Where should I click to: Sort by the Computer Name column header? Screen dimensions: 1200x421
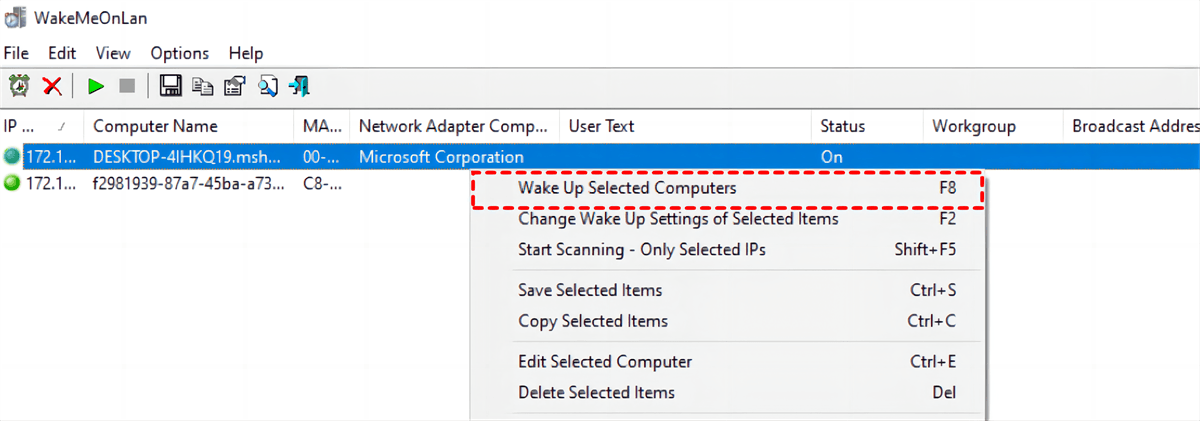[155, 127]
